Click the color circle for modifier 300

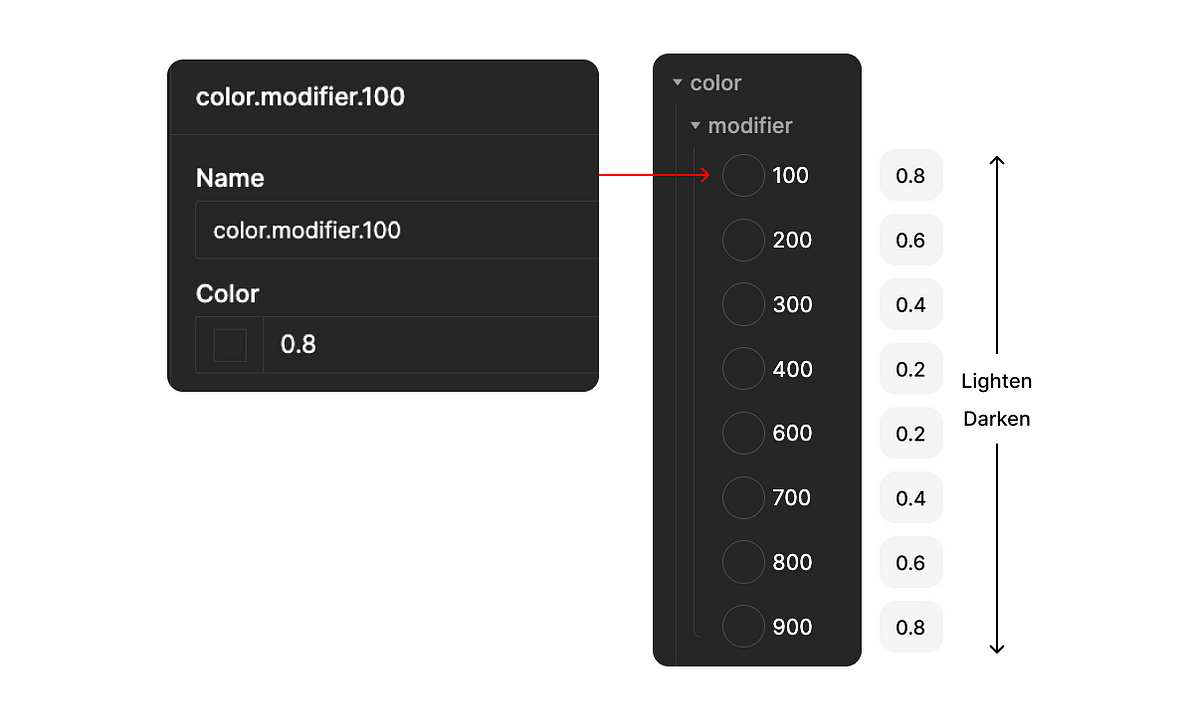click(x=743, y=304)
